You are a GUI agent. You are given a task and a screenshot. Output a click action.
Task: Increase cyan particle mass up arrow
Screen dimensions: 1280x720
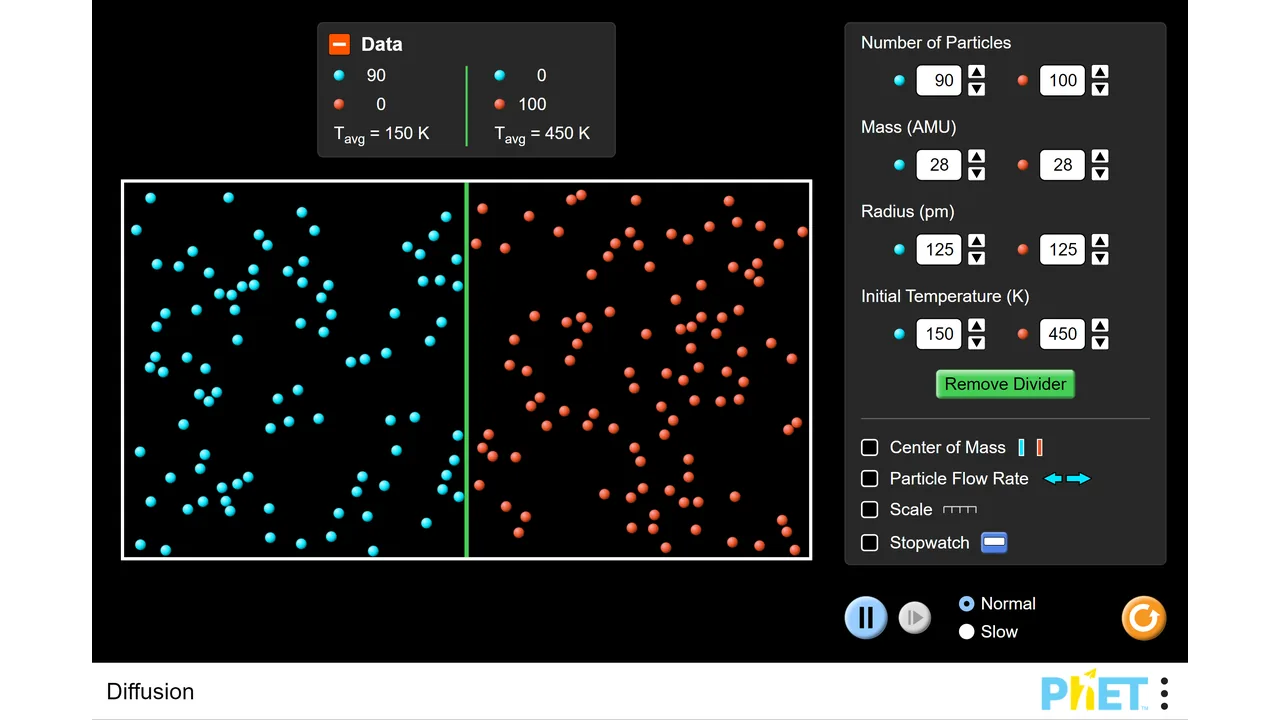[x=977, y=156]
